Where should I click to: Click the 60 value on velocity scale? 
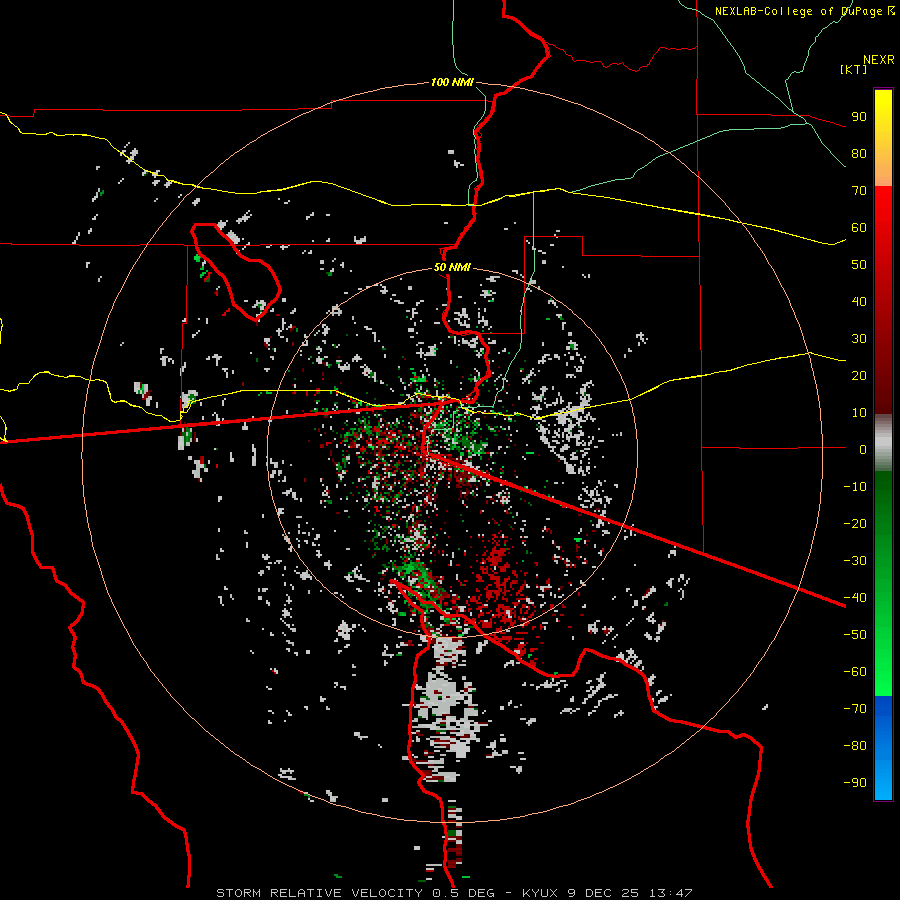coord(859,228)
